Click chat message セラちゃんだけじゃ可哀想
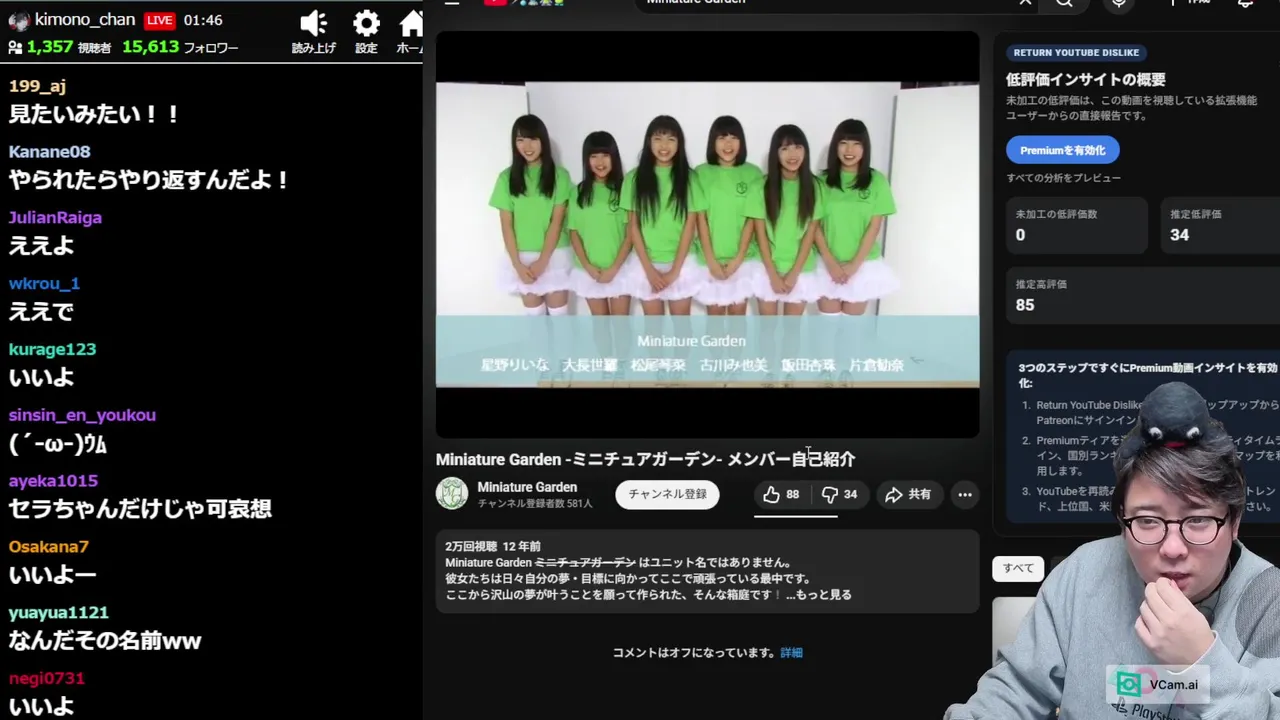1280x720 pixels. coord(140,509)
